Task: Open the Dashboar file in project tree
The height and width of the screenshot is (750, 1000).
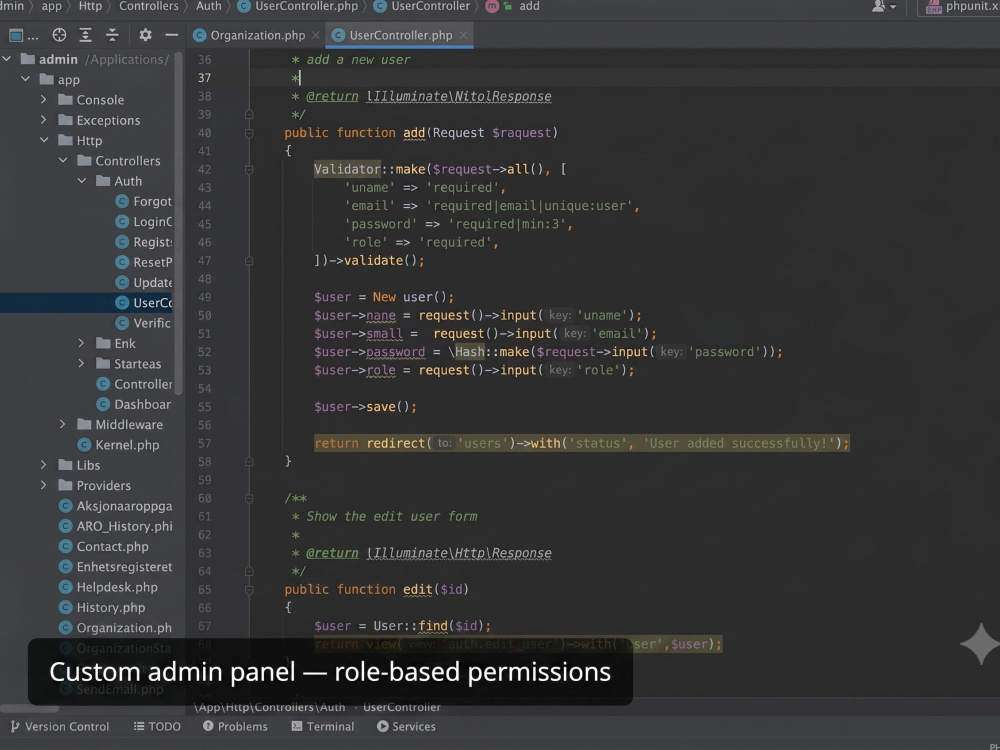Action: pos(134,404)
